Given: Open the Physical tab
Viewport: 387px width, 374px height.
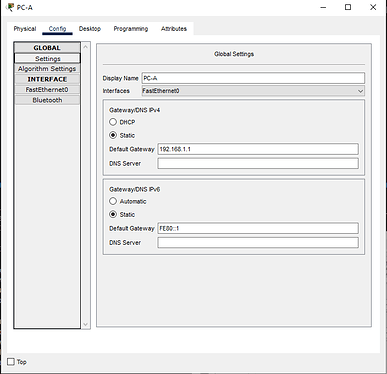Looking at the screenshot, I should coord(25,29).
